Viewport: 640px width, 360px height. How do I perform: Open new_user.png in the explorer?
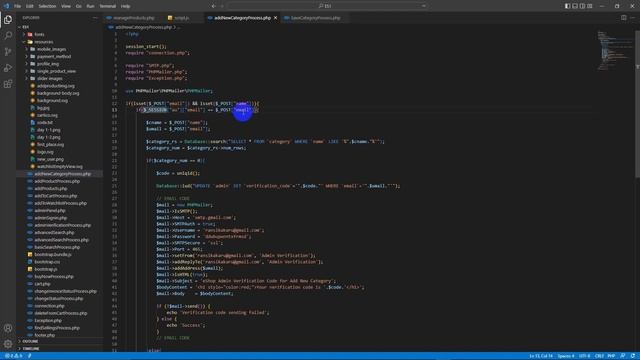click(x=50, y=159)
